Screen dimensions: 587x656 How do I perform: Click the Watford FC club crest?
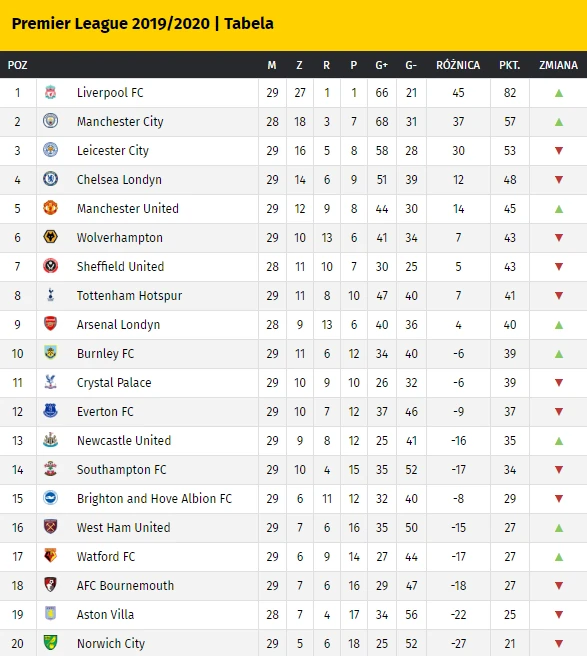point(51,556)
